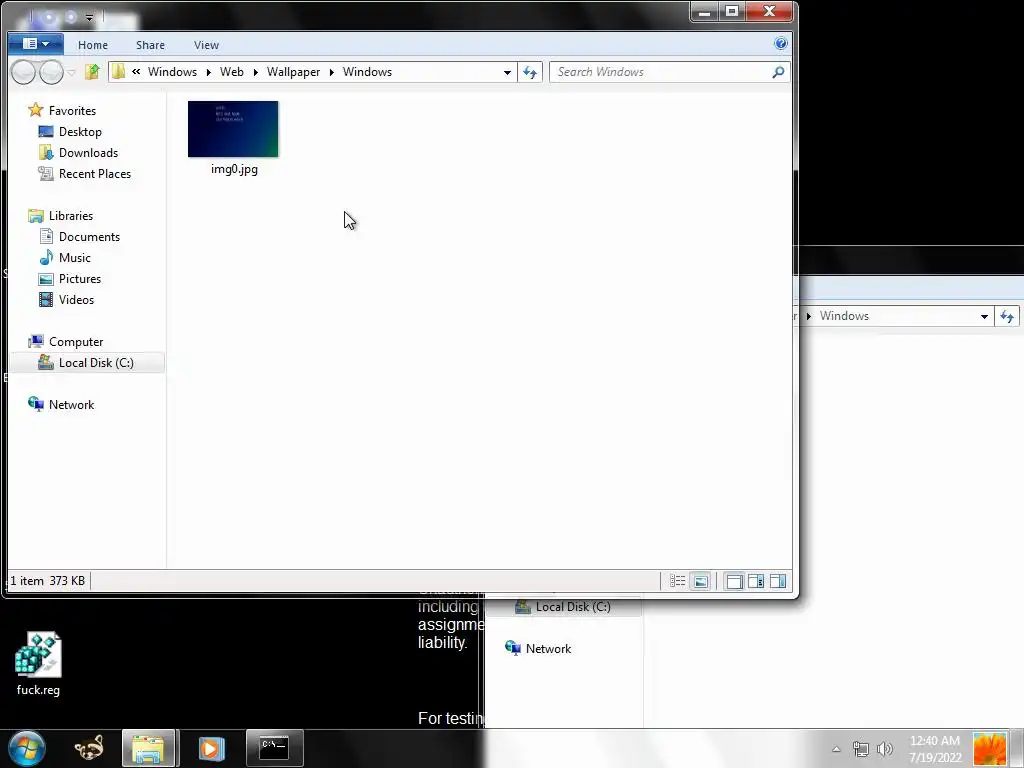
Task: Click the search magnifier icon
Action: pos(778,72)
